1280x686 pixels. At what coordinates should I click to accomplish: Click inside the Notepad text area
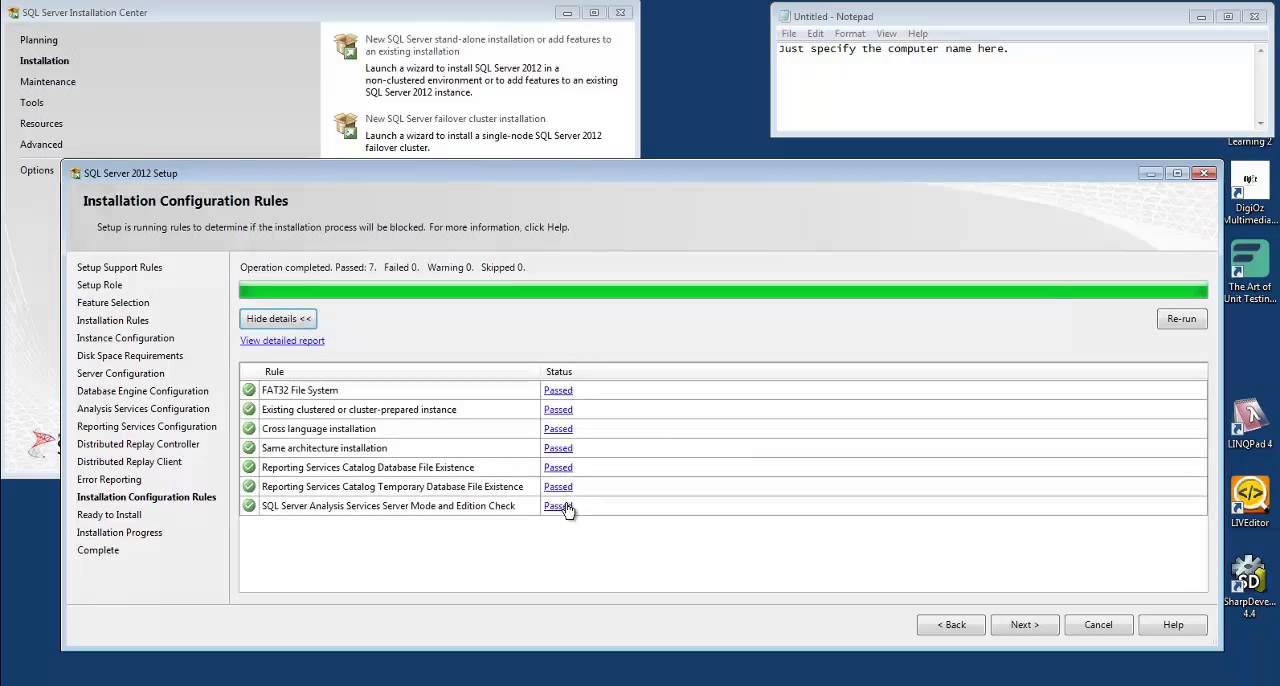pos(1016,86)
